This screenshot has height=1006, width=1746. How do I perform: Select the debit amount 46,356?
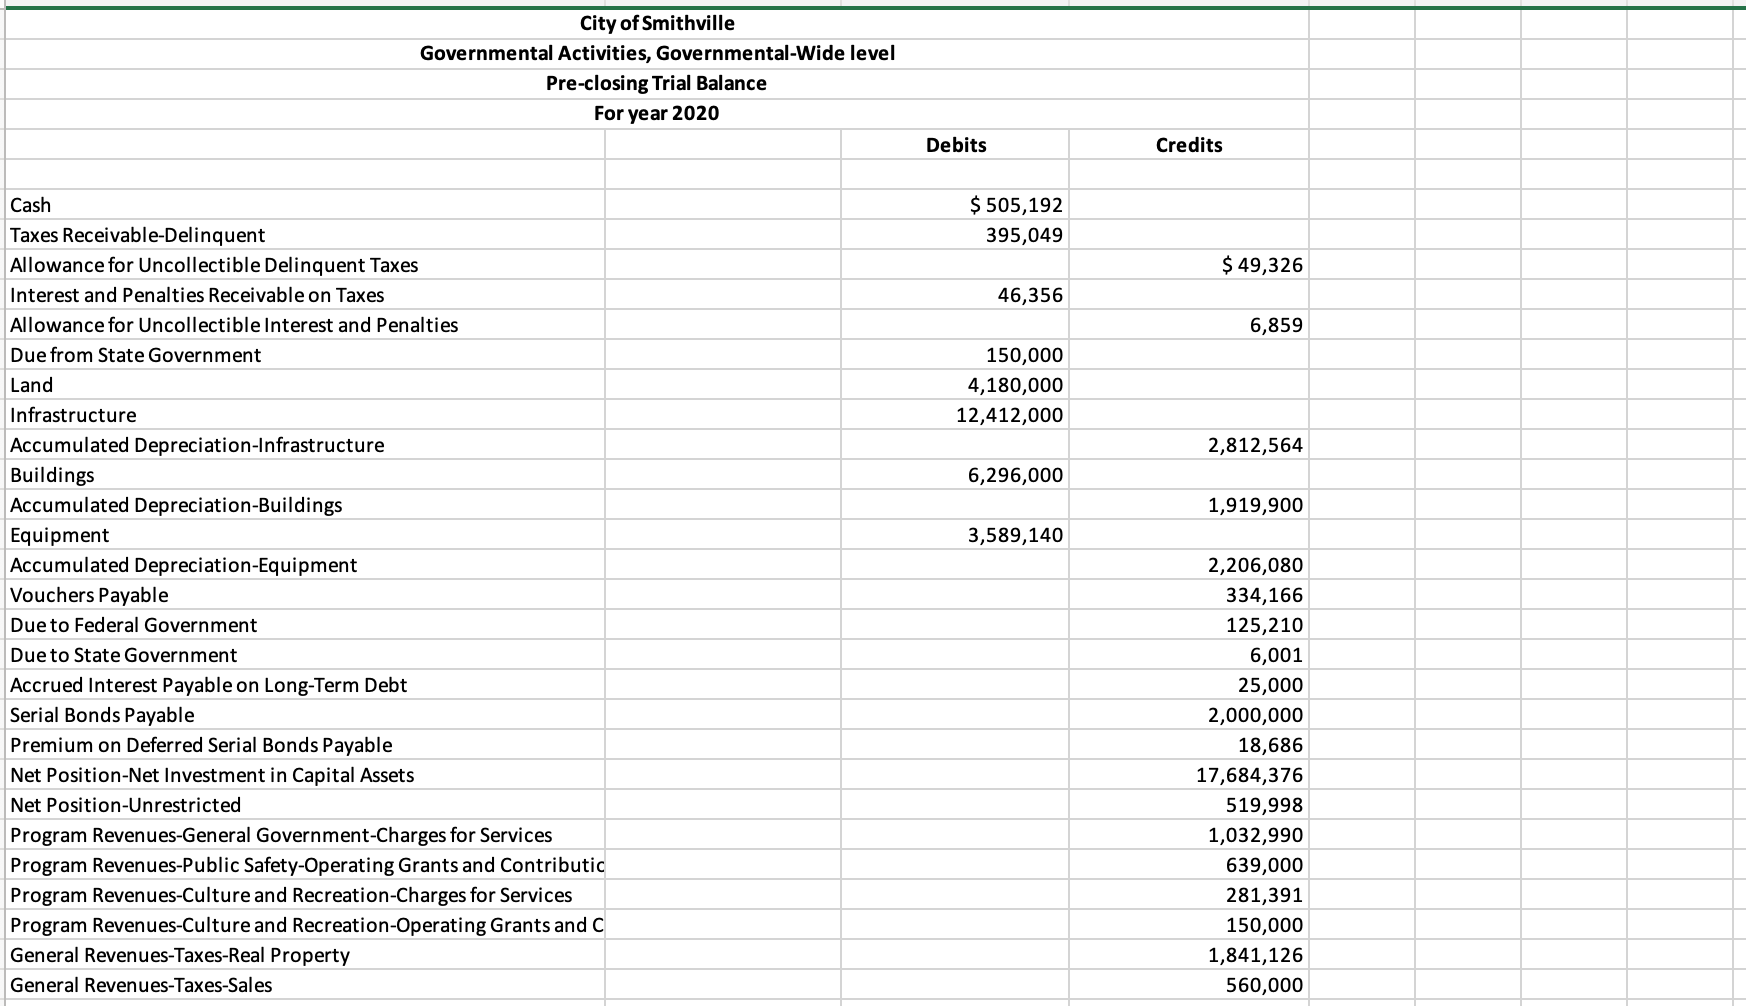pyautogui.click(x=1031, y=295)
